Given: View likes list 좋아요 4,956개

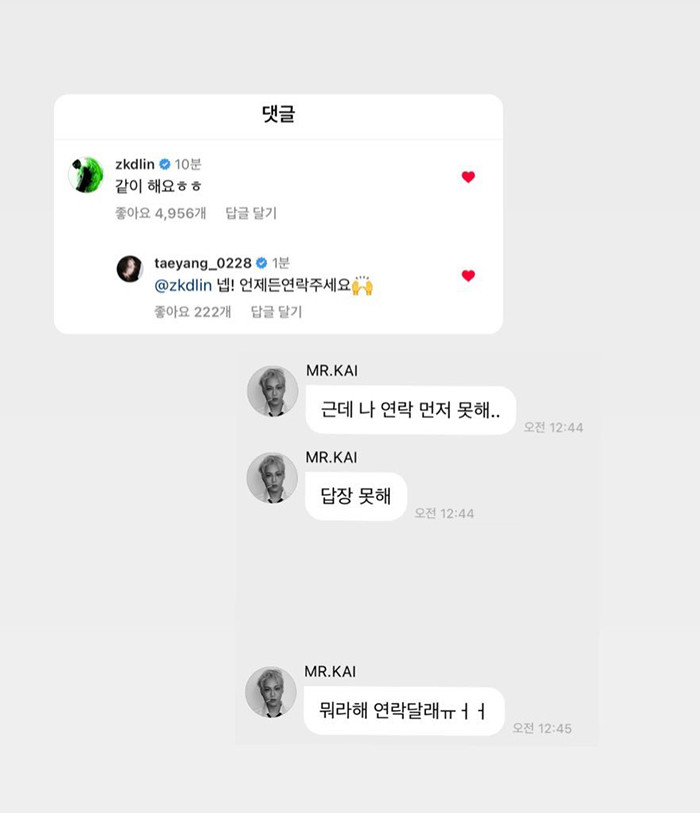Looking at the screenshot, I should coord(160,213).
